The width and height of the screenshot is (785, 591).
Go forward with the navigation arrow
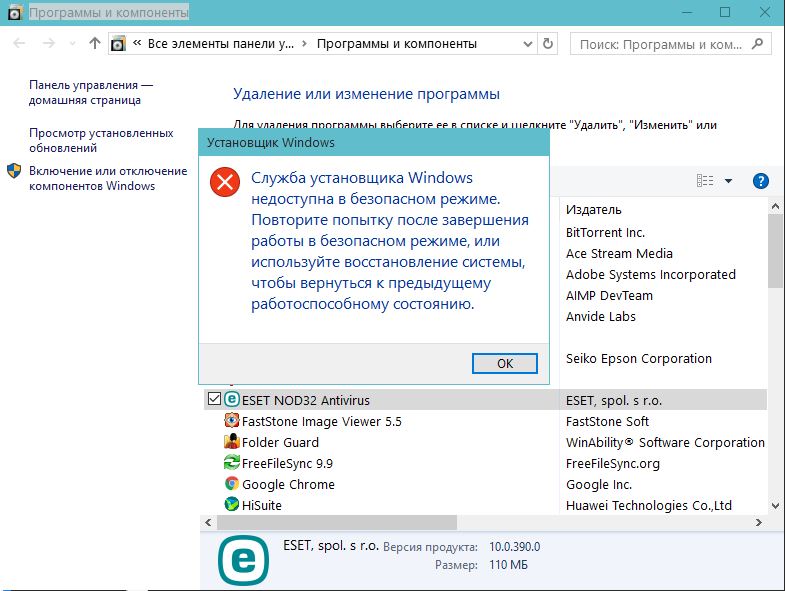49,44
